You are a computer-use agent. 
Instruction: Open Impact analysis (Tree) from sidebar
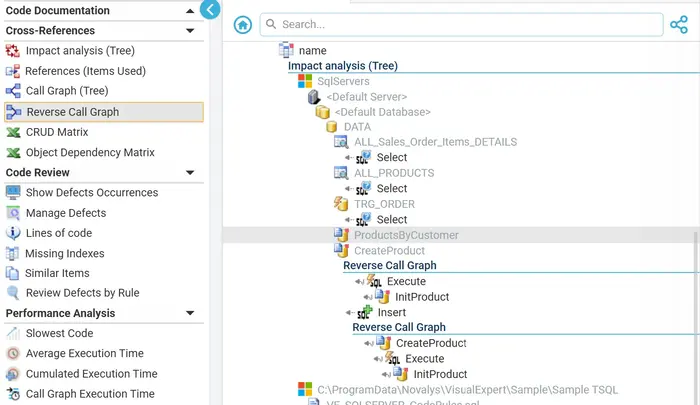click(x=80, y=51)
